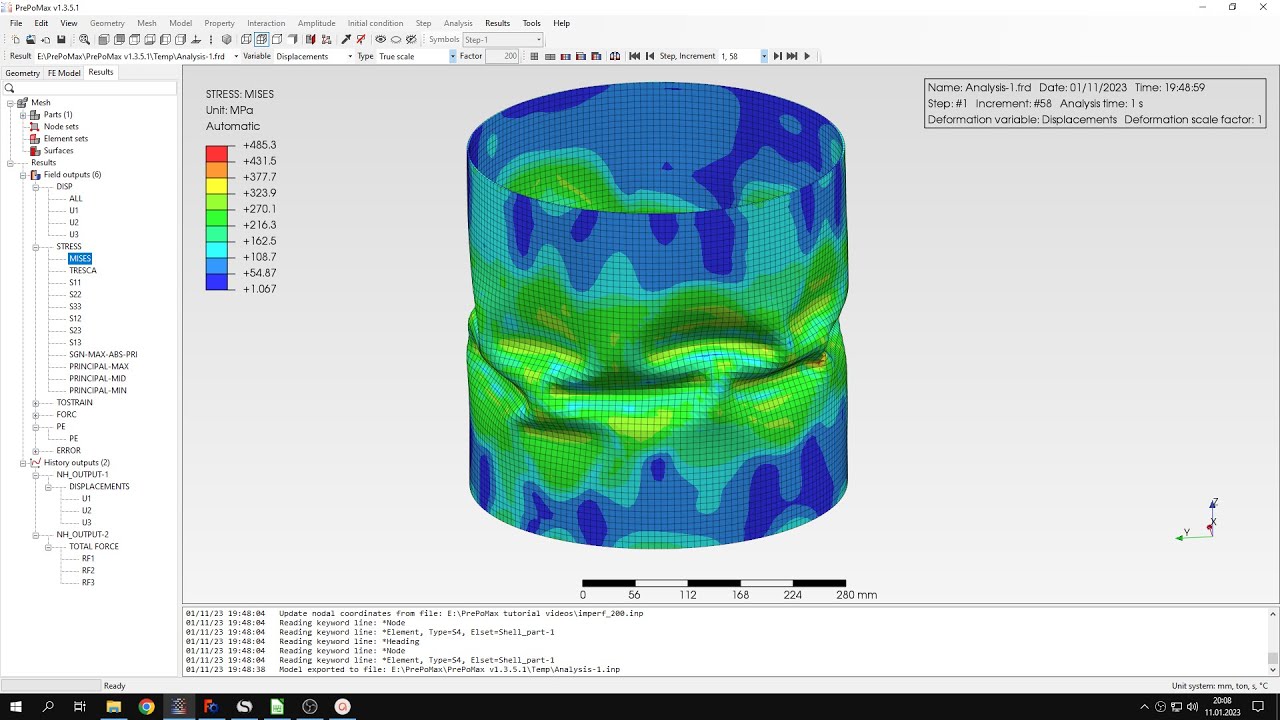Show element edges with wireframe cube icon

pyautogui.click(x=262, y=40)
